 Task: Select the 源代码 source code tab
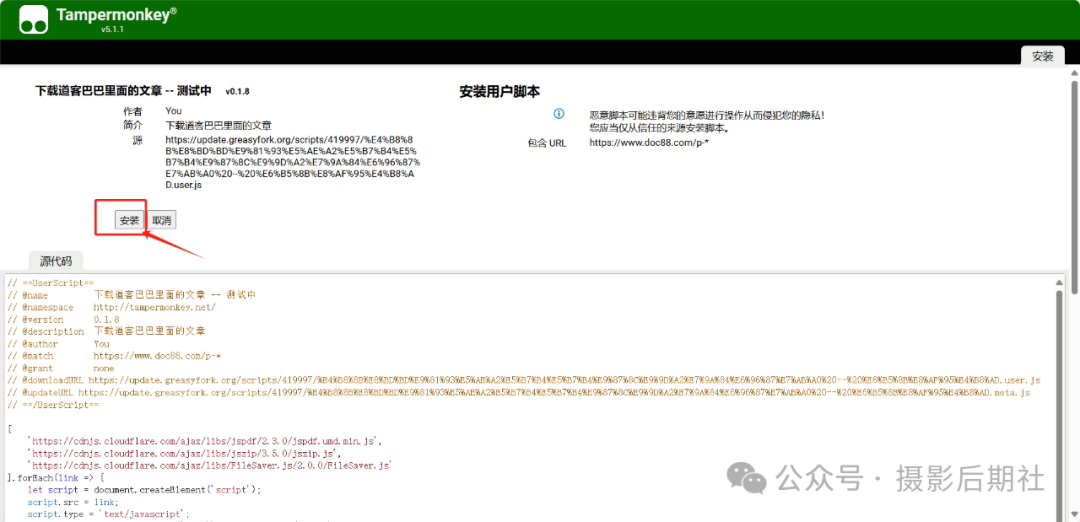(x=56, y=261)
